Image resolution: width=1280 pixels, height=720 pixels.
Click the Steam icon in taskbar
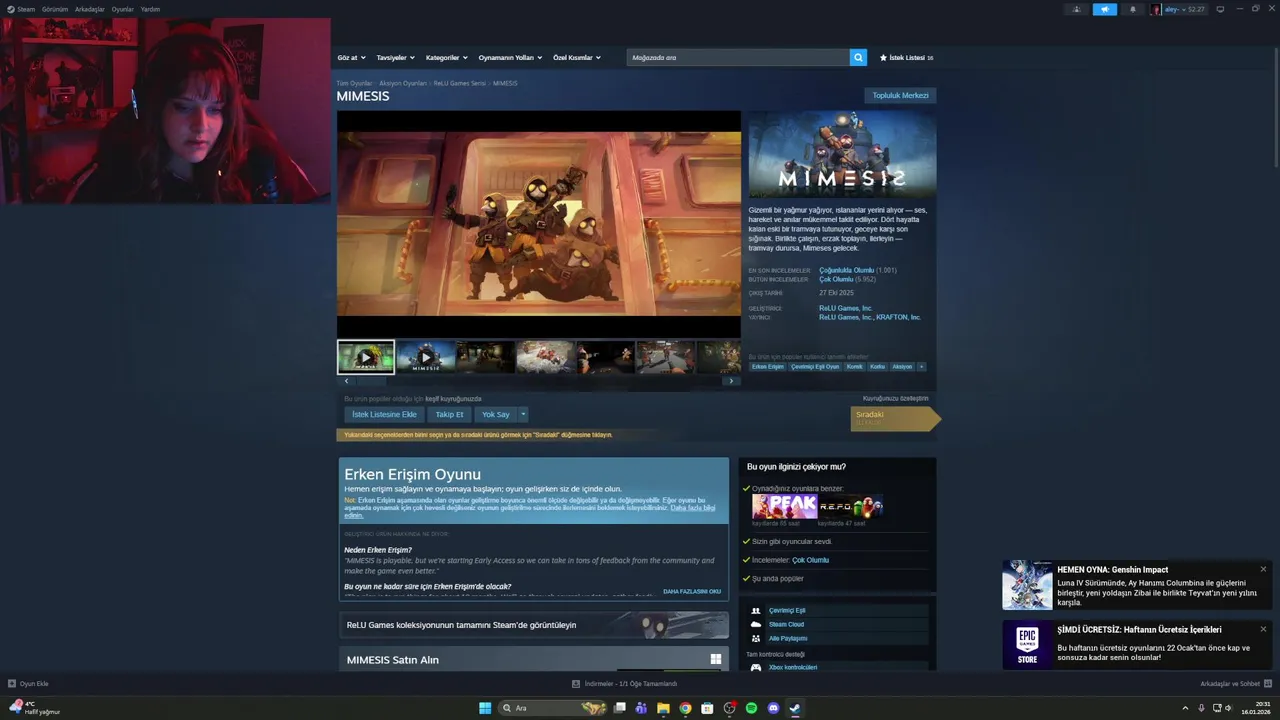(x=795, y=708)
